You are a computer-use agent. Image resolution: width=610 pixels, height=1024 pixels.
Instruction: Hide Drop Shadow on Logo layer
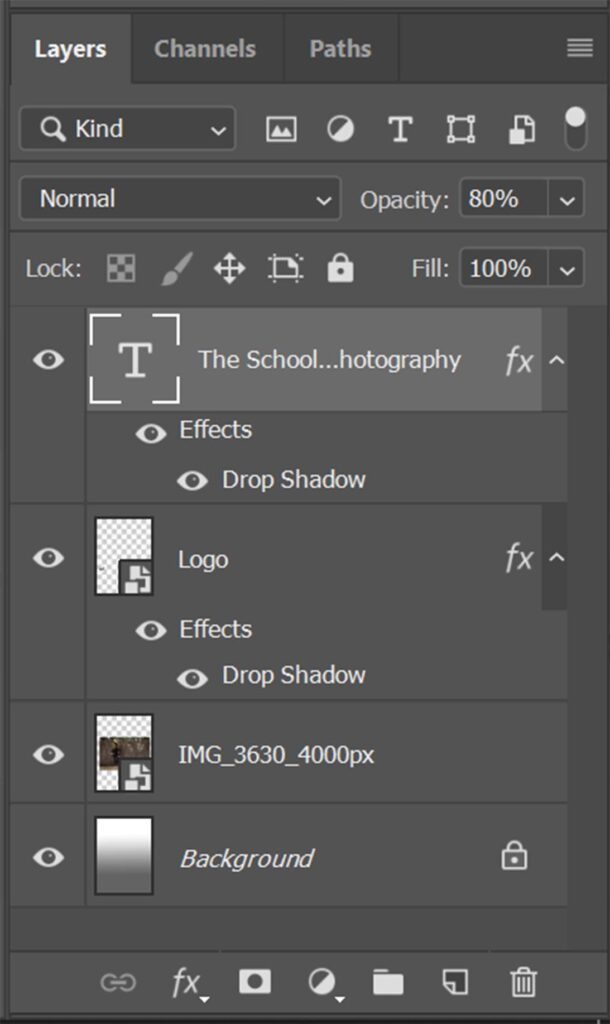tap(192, 679)
